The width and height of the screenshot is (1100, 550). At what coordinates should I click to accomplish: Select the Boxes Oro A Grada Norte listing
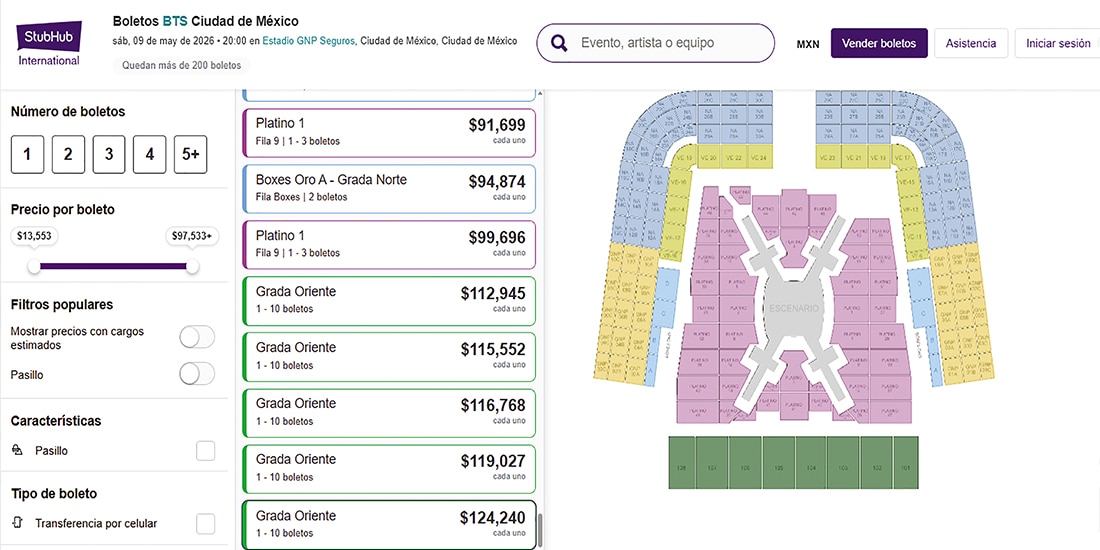coord(390,188)
